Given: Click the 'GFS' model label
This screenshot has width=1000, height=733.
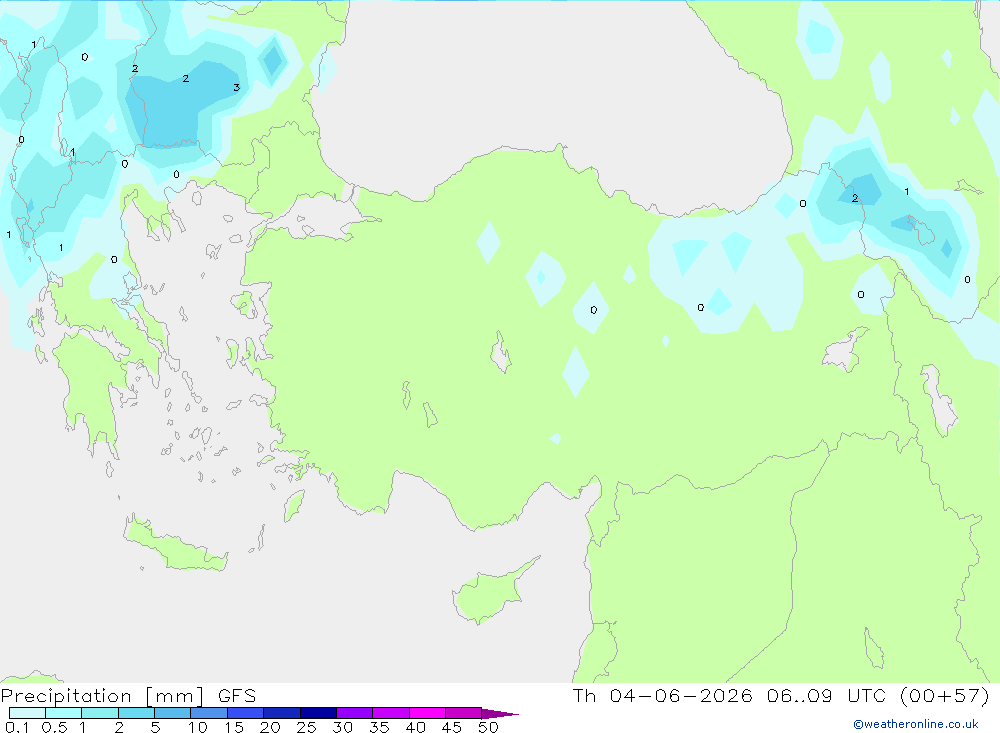Looking at the screenshot, I should (237, 696).
